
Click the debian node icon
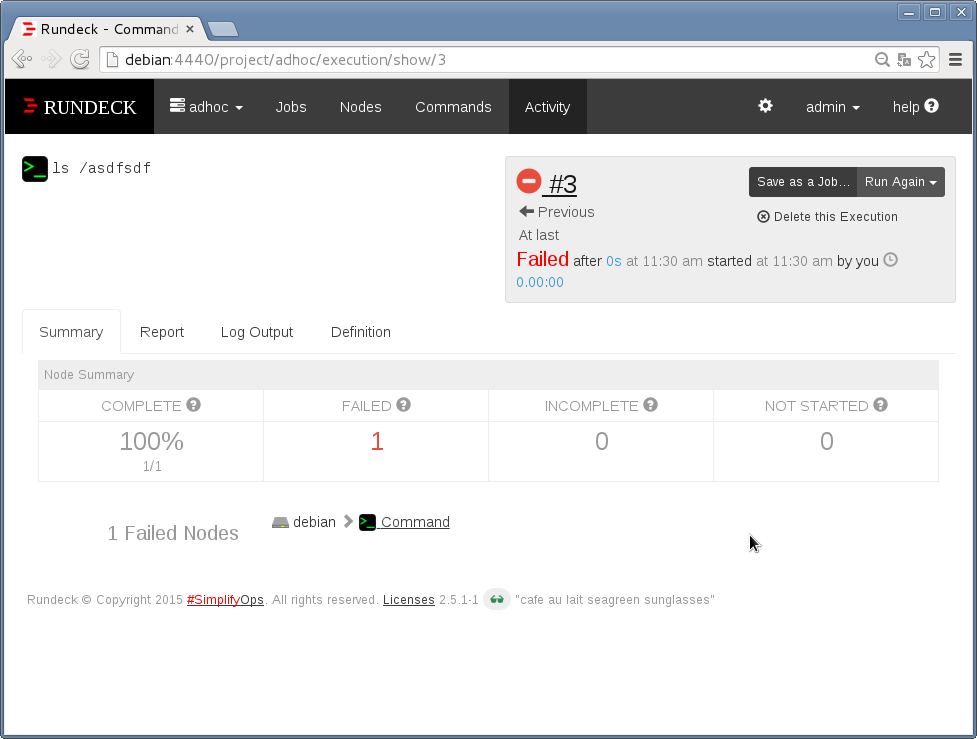[280, 522]
